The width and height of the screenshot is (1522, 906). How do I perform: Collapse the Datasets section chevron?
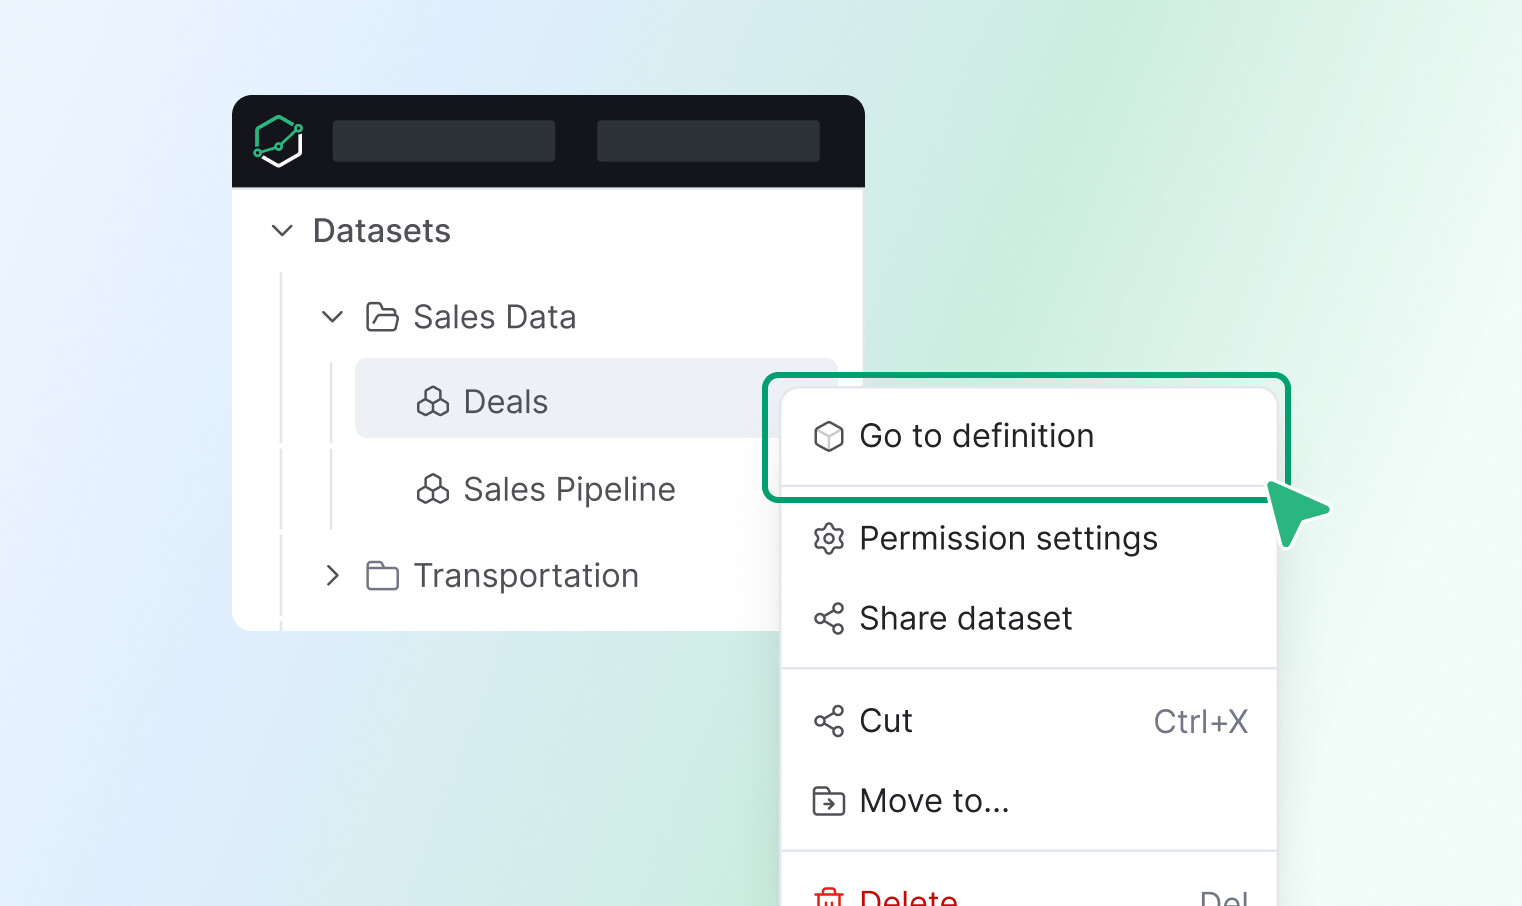(x=283, y=231)
